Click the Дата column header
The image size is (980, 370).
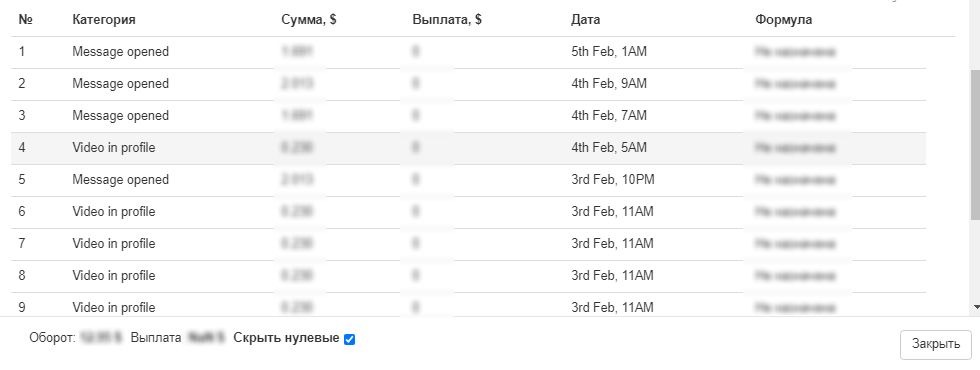pyautogui.click(x=586, y=19)
